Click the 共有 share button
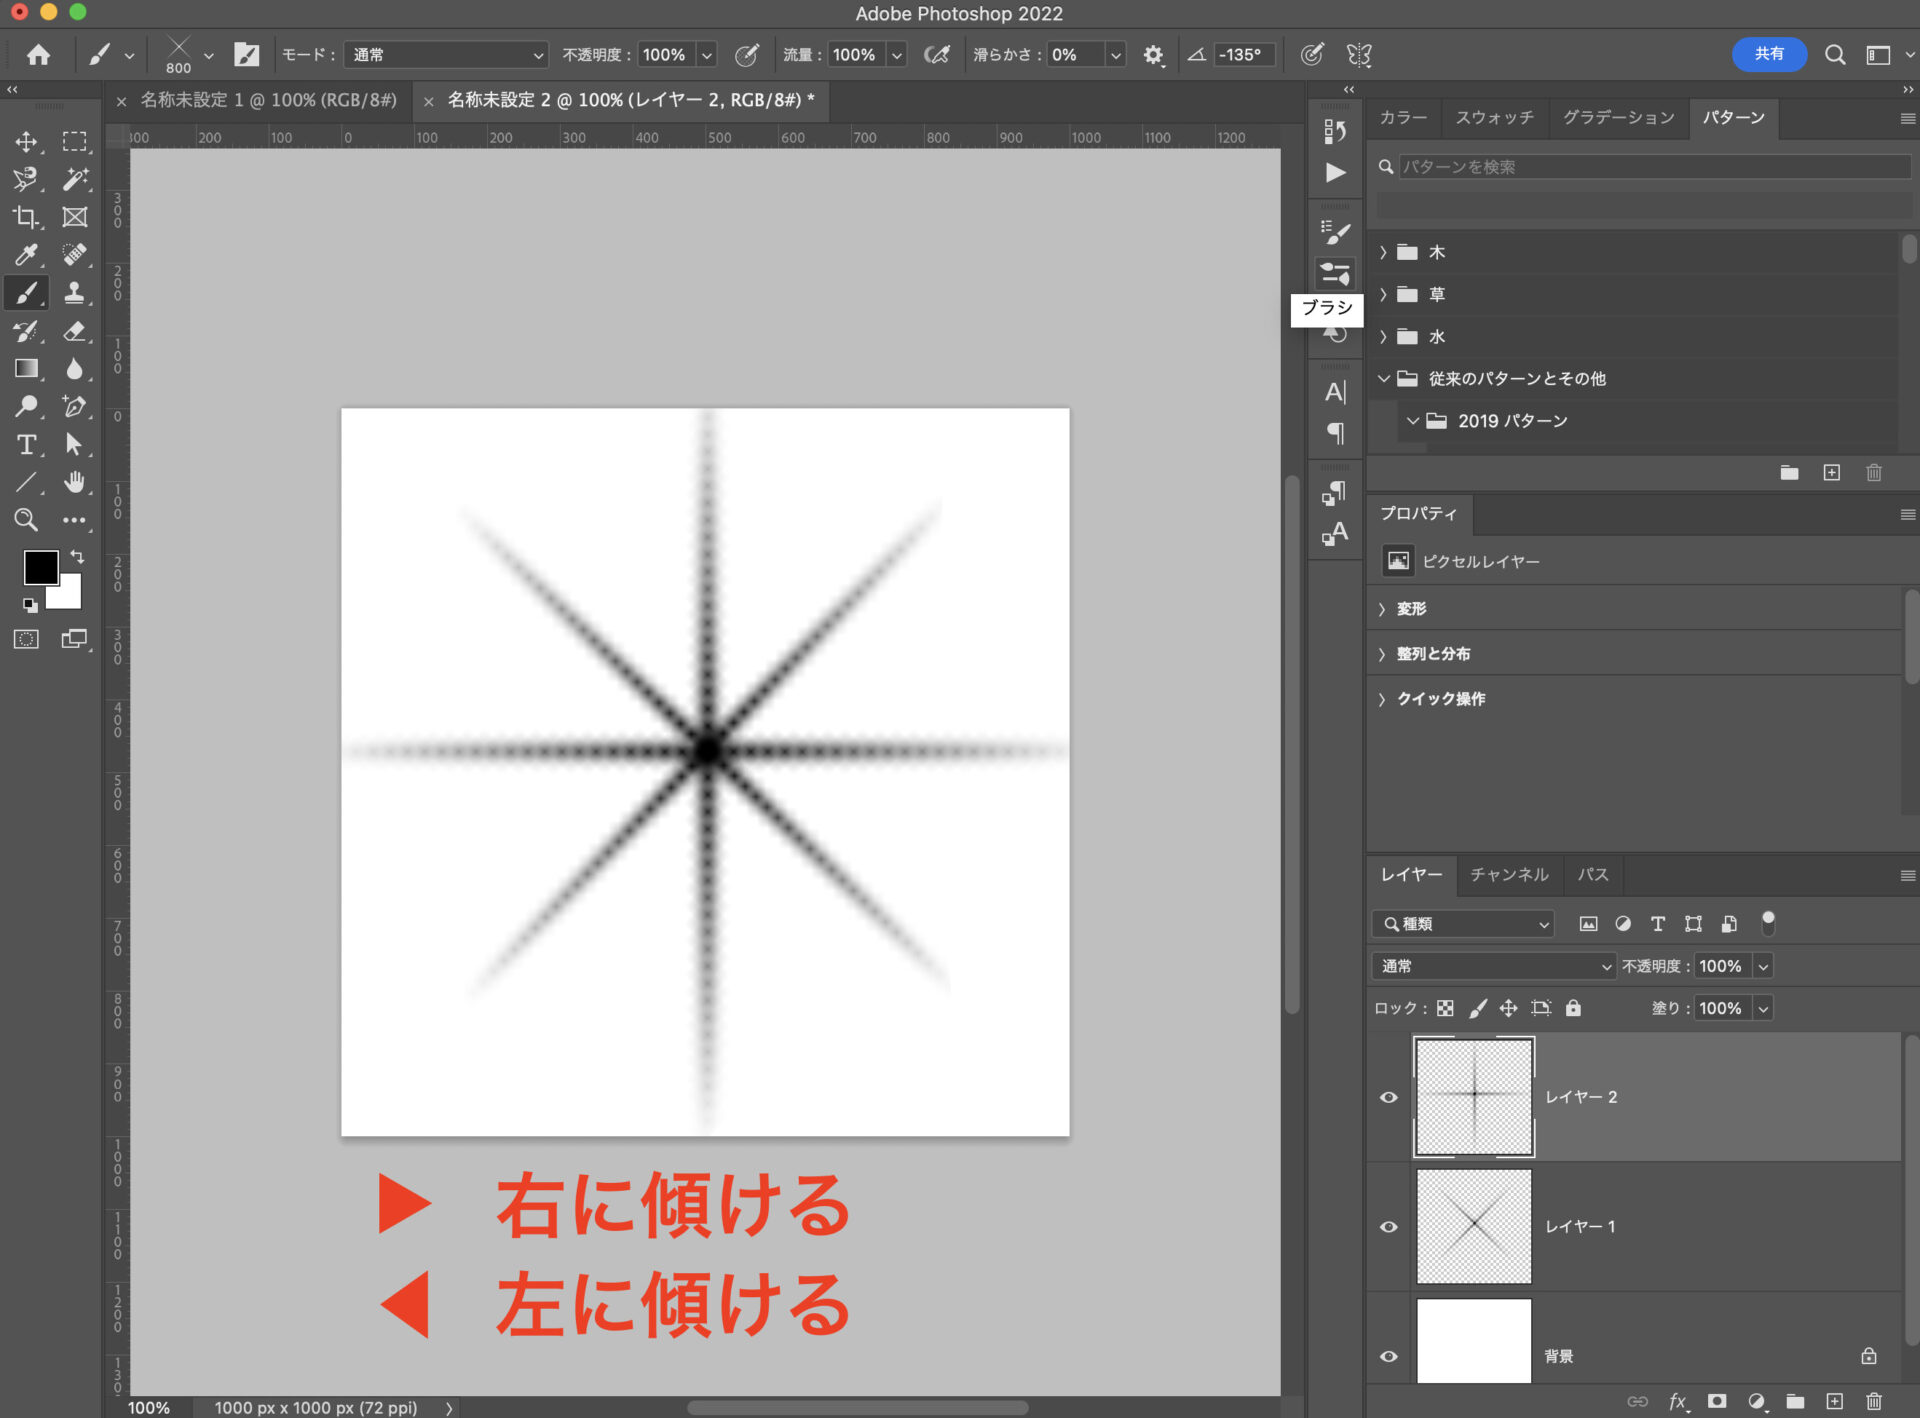The image size is (1920, 1418). [x=1769, y=54]
